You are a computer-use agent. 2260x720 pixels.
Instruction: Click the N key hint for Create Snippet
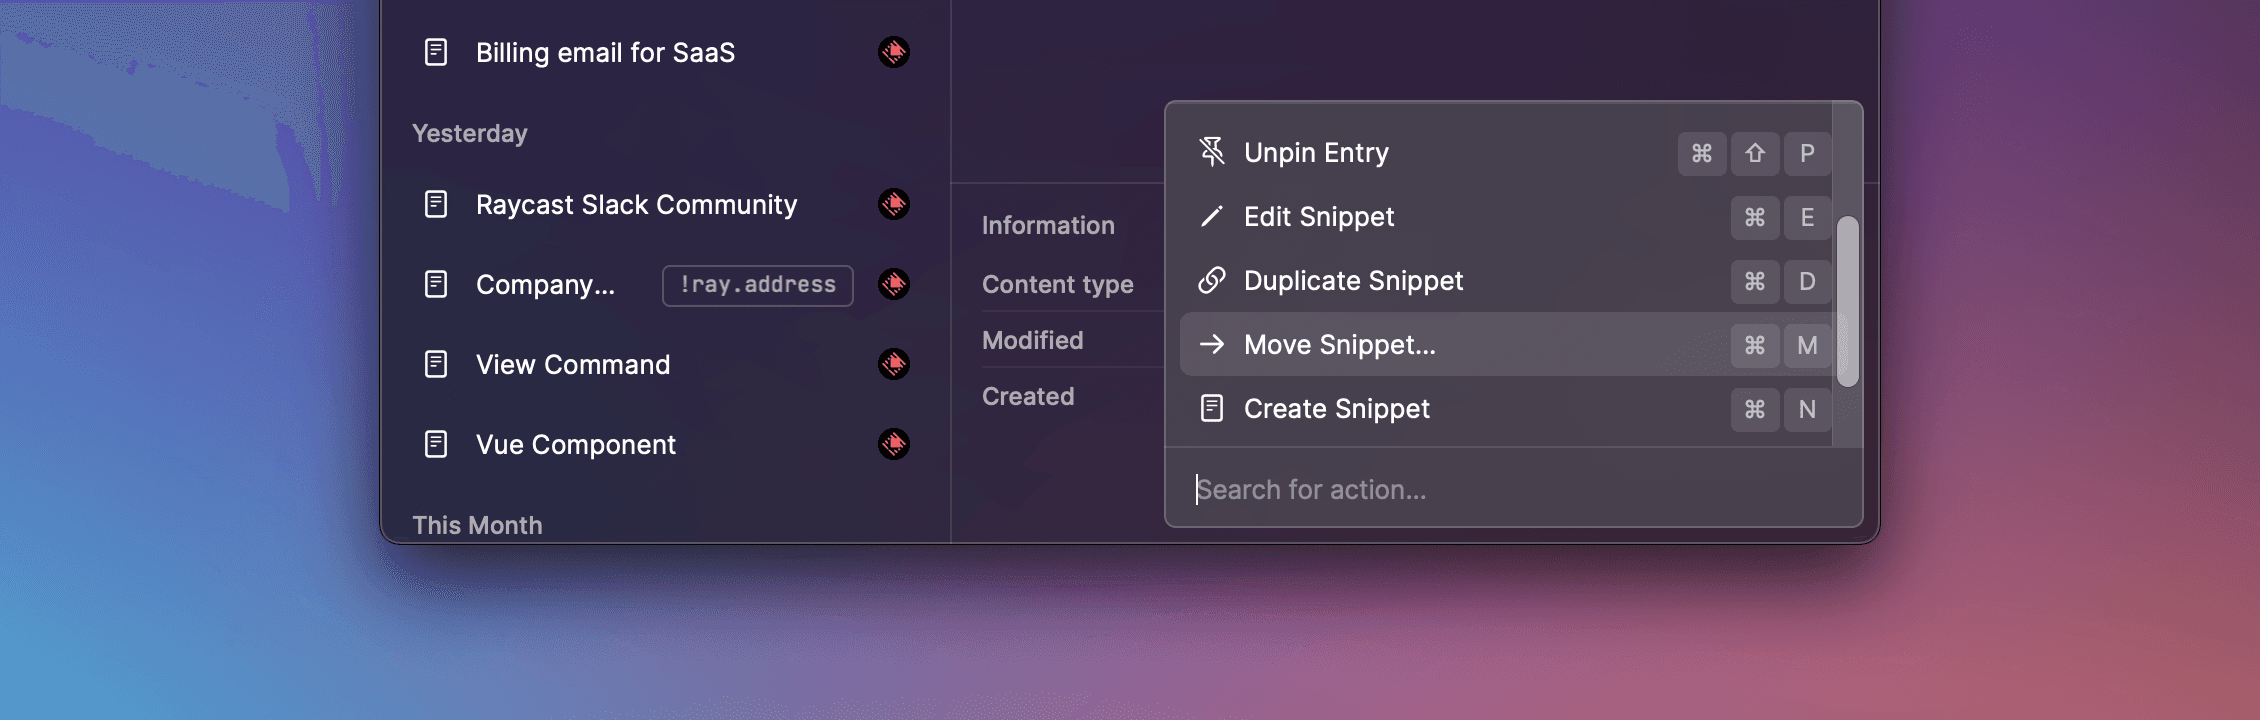(x=1807, y=409)
